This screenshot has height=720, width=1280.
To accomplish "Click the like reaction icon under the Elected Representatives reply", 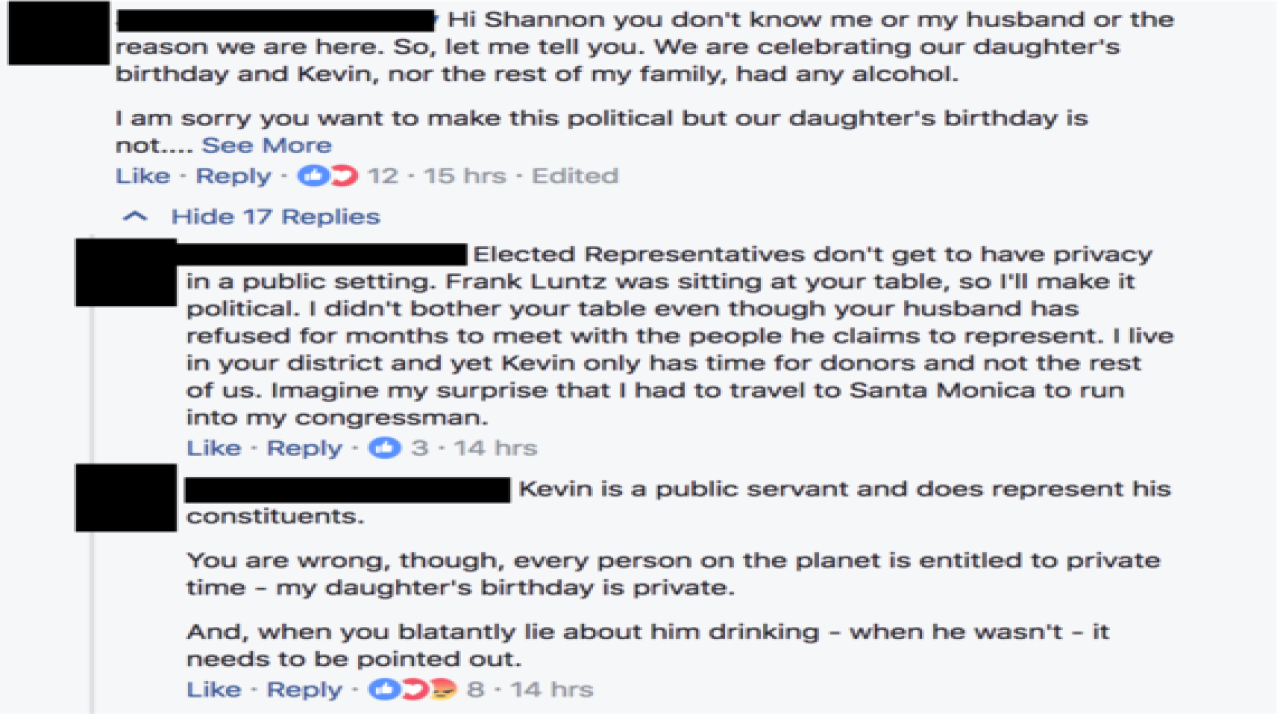I will [x=384, y=448].
